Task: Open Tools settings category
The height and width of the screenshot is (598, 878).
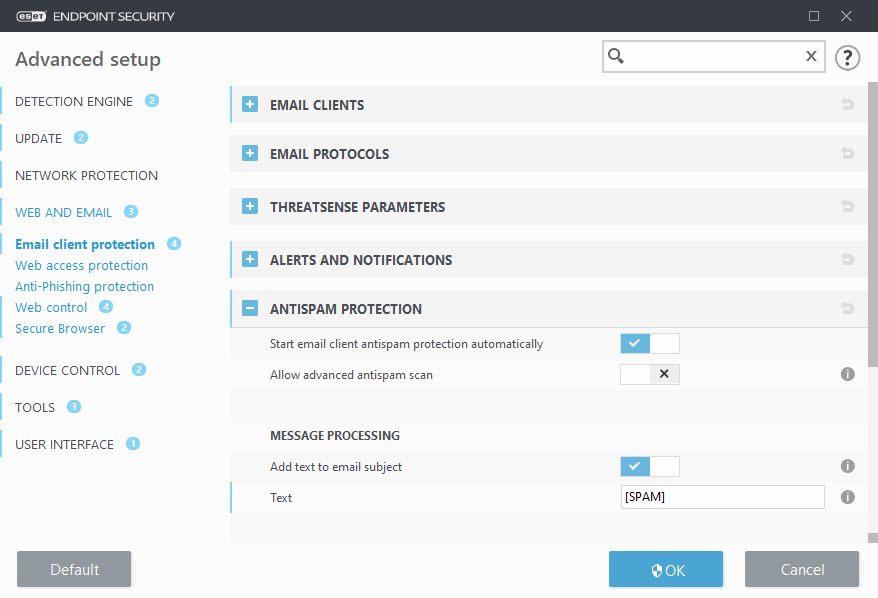Action: [x=35, y=407]
